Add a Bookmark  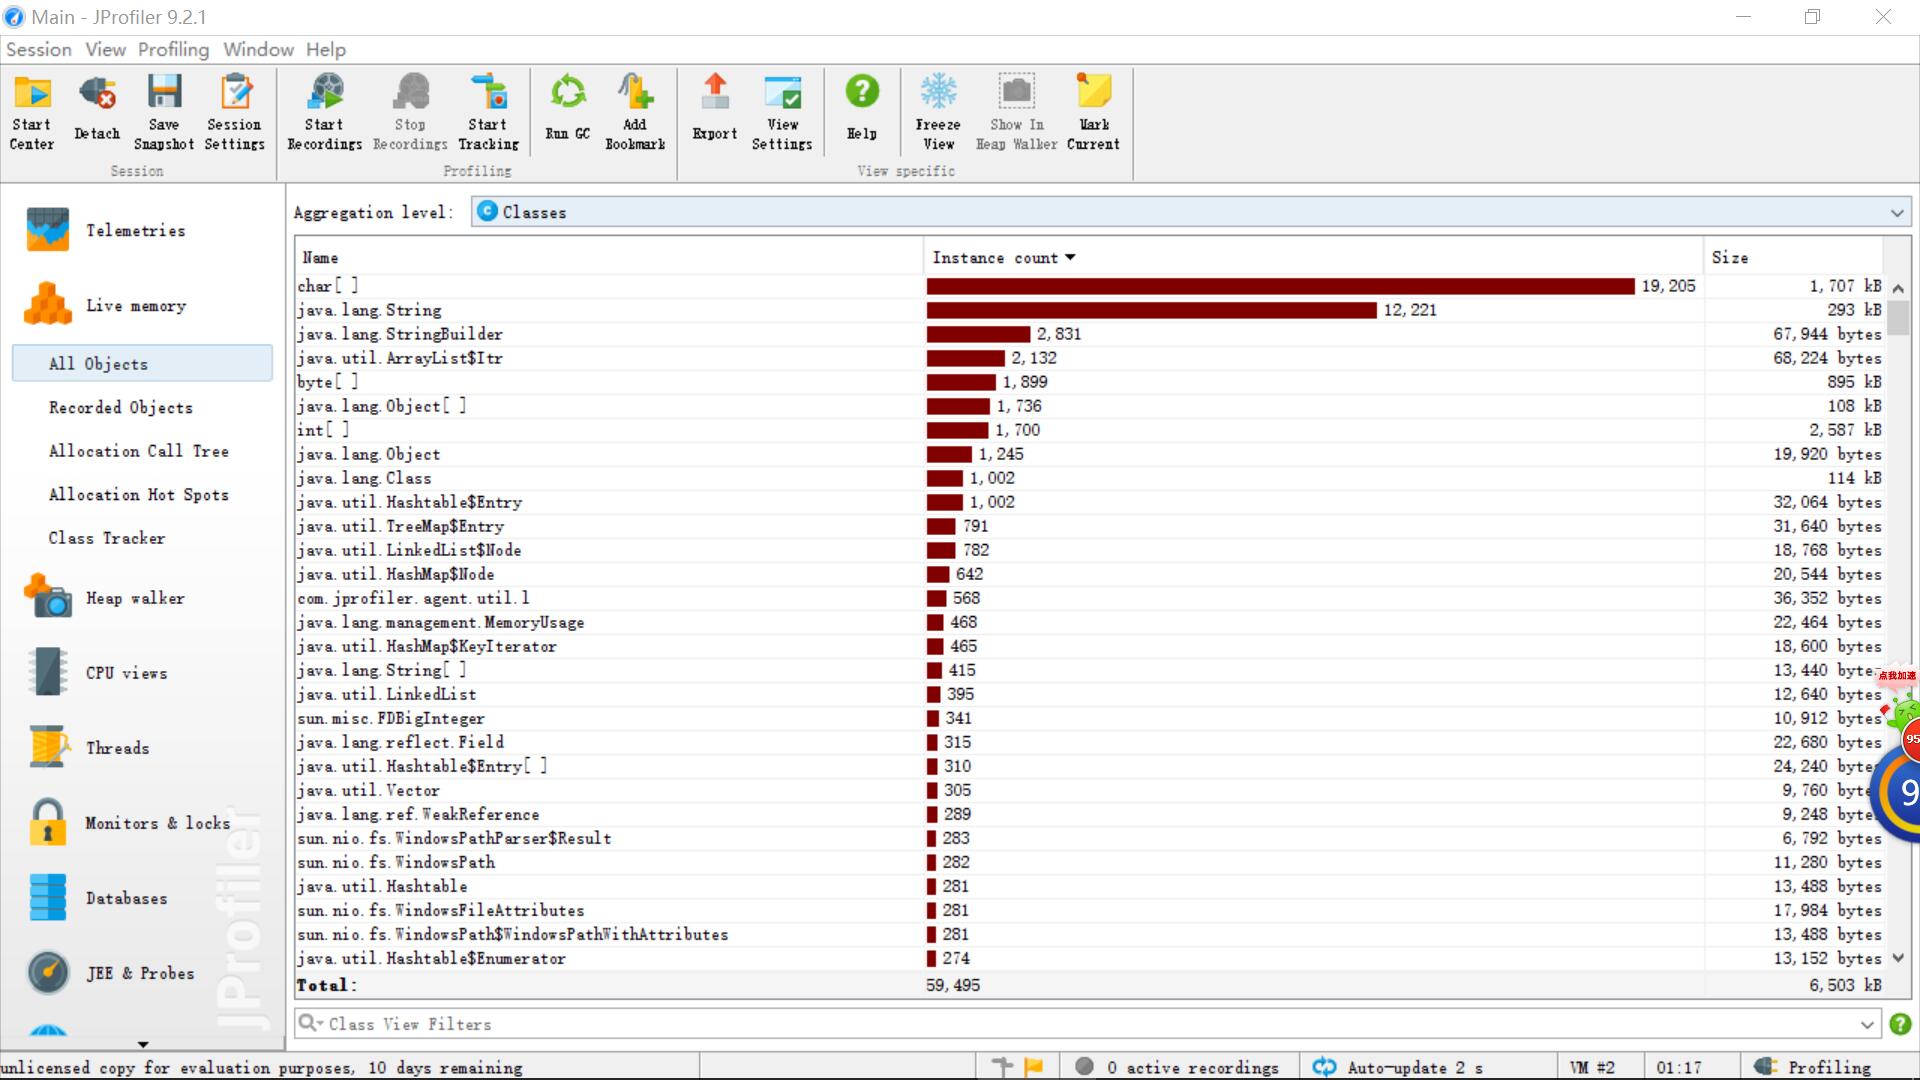[635, 113]
